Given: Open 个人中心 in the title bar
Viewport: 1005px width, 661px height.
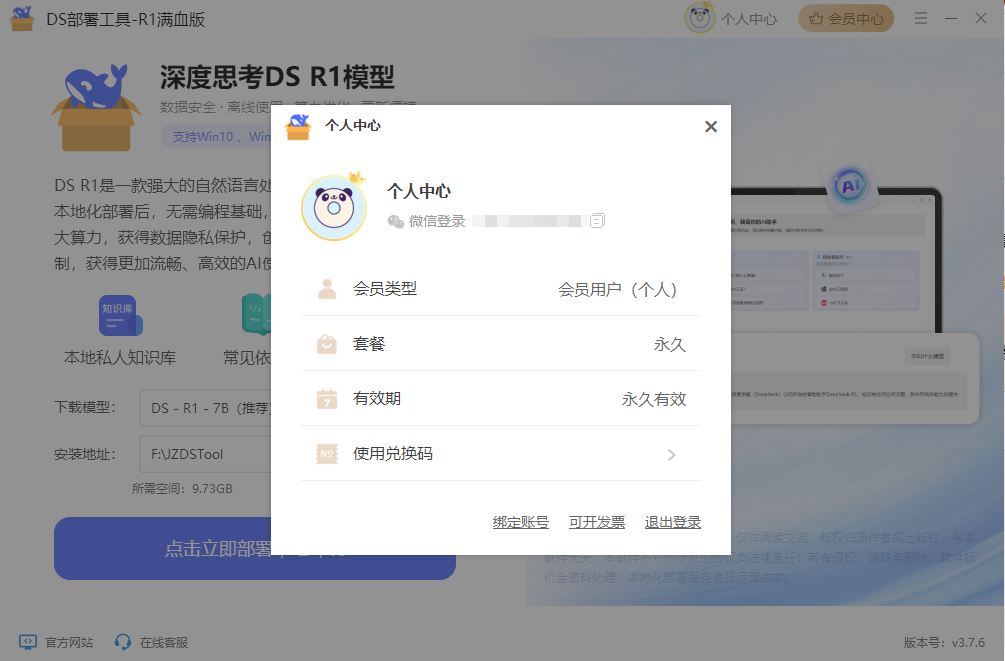Looking at the screenshot, I should point(749,19).
